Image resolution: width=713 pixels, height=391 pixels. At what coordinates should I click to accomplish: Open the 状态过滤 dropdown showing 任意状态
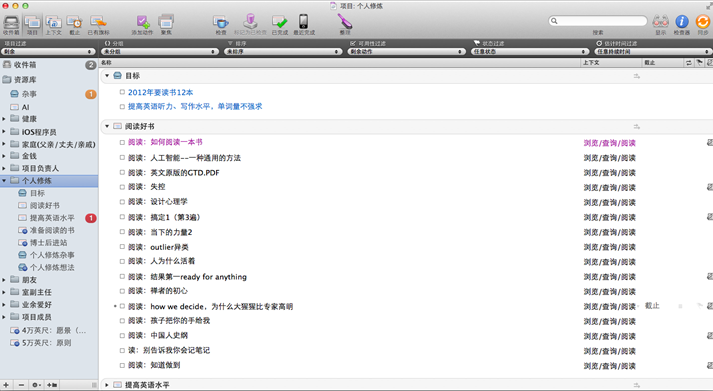tap(530, 52)
